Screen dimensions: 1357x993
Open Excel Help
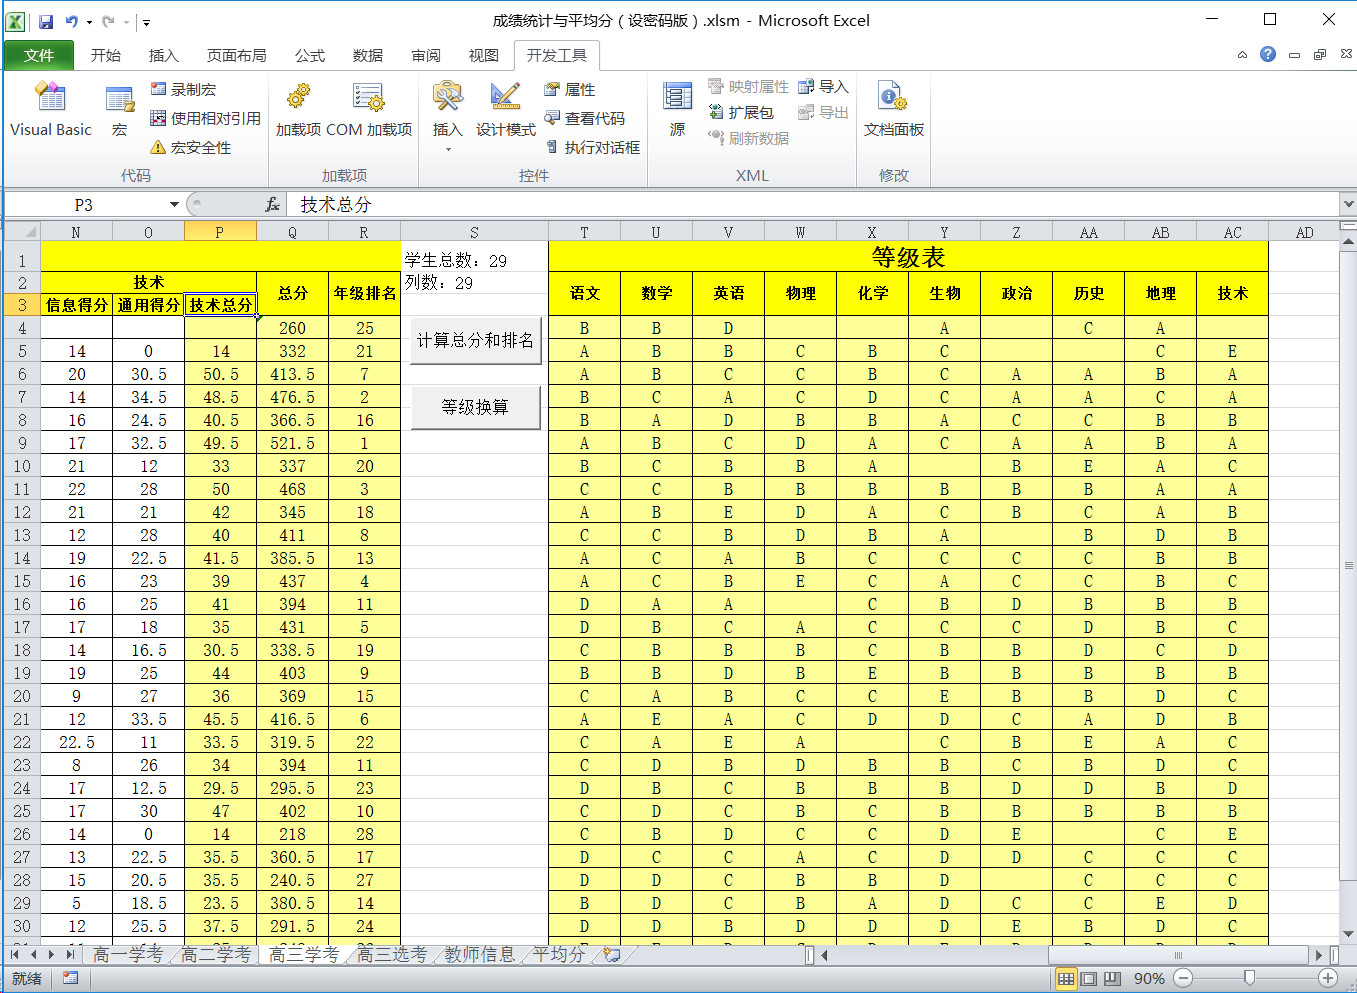click(1268, 54)
